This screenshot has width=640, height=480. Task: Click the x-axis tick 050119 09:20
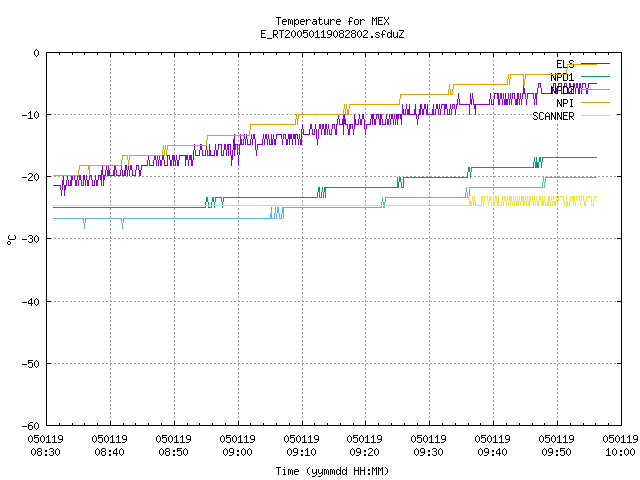tap(364, 446)
